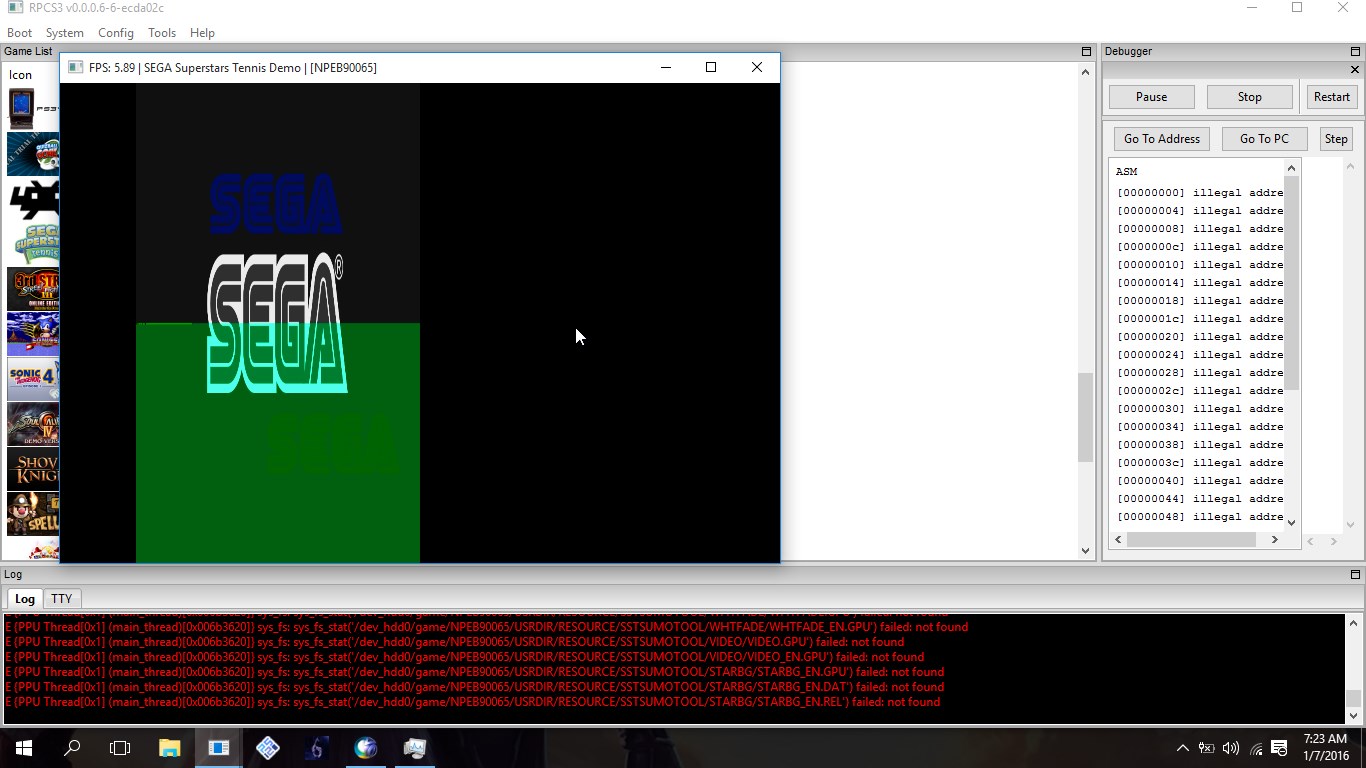Click the Step button in Debugger
The height and width of the screenshot is (768, 1366).
(1336, 139)
